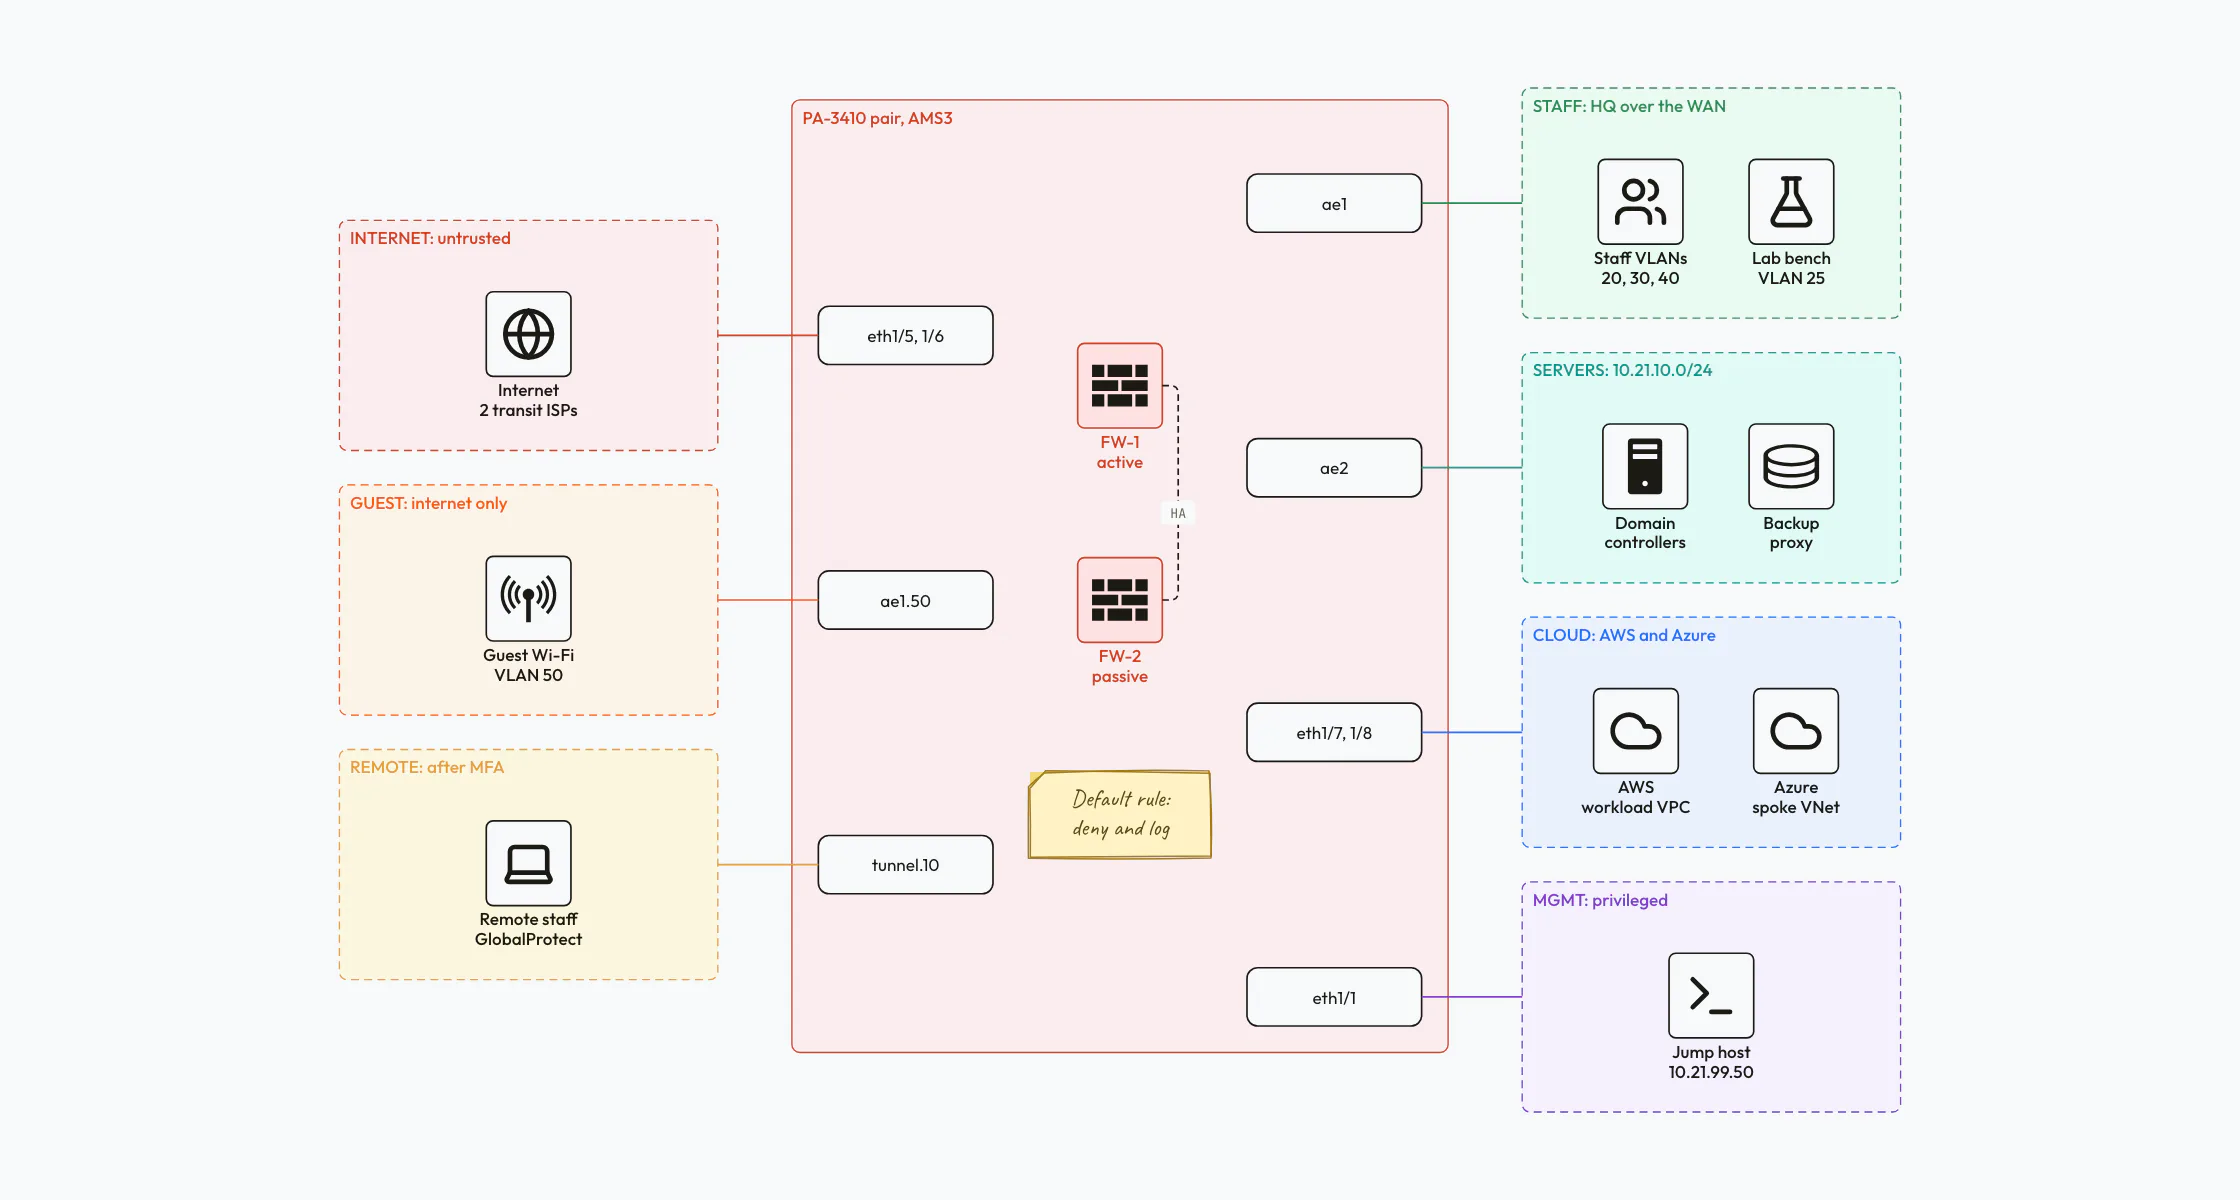
Task: Select the FW-2 passive label text
Action: pos(1119,666)
